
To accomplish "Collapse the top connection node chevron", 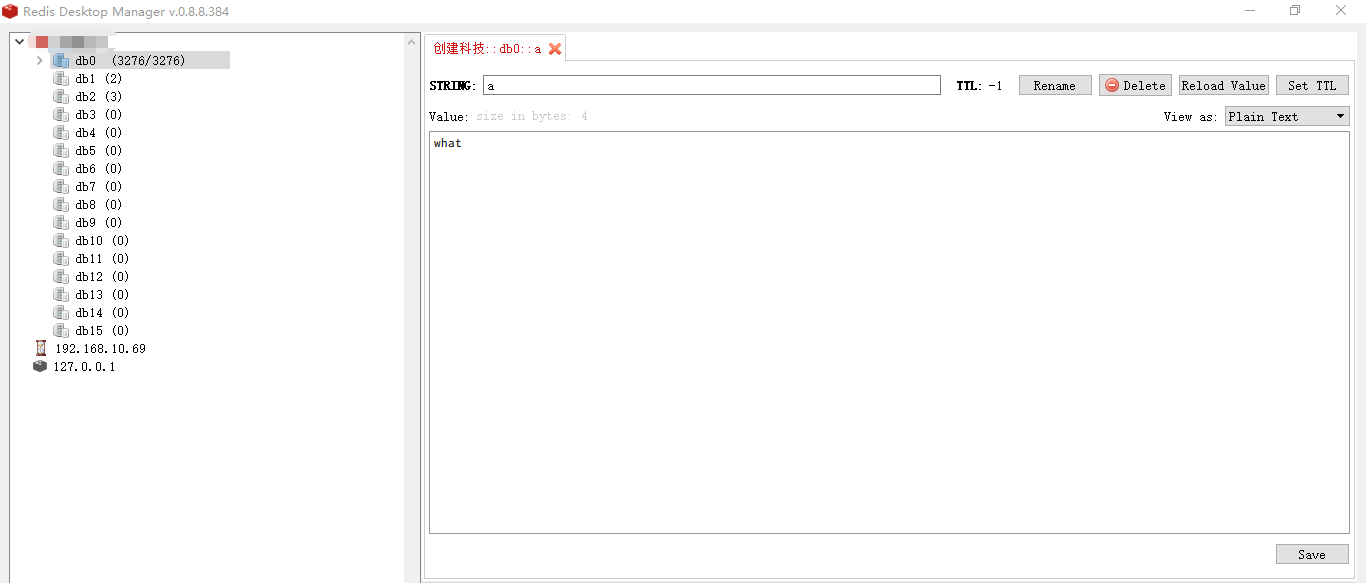I will click(19, 42).
